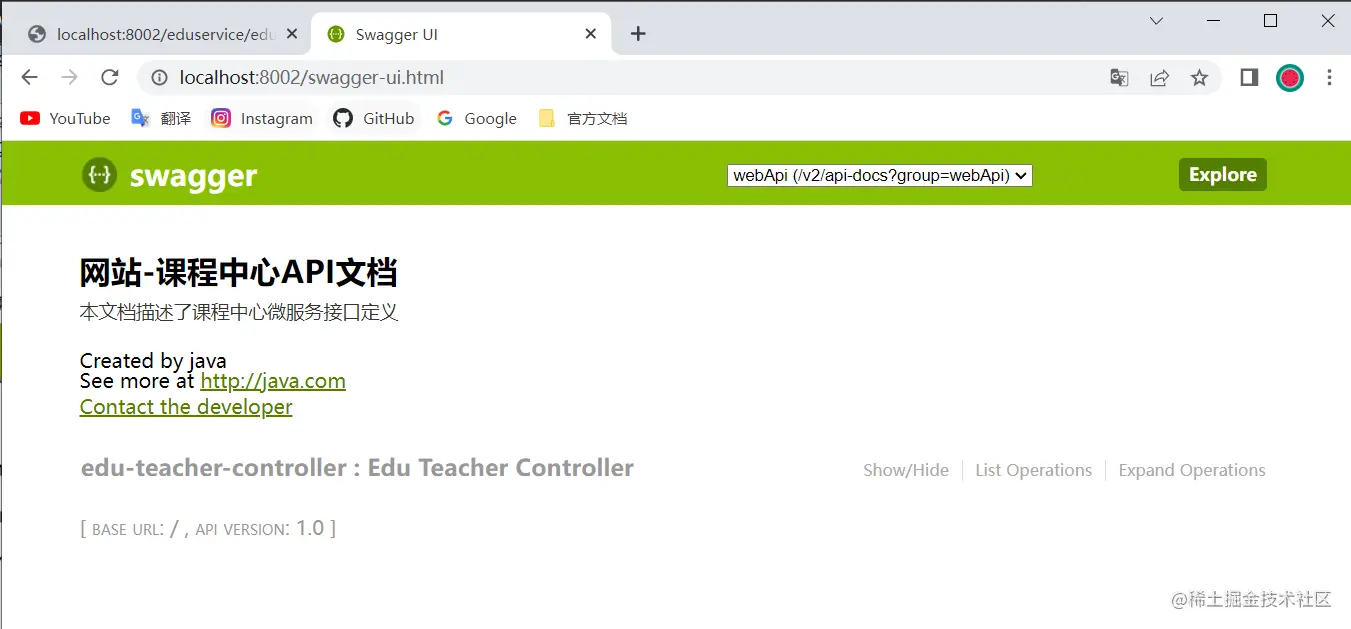This screenshot has height=629, width=1351.
Task: Open the http://java.com link
Action: pos(273,381)
